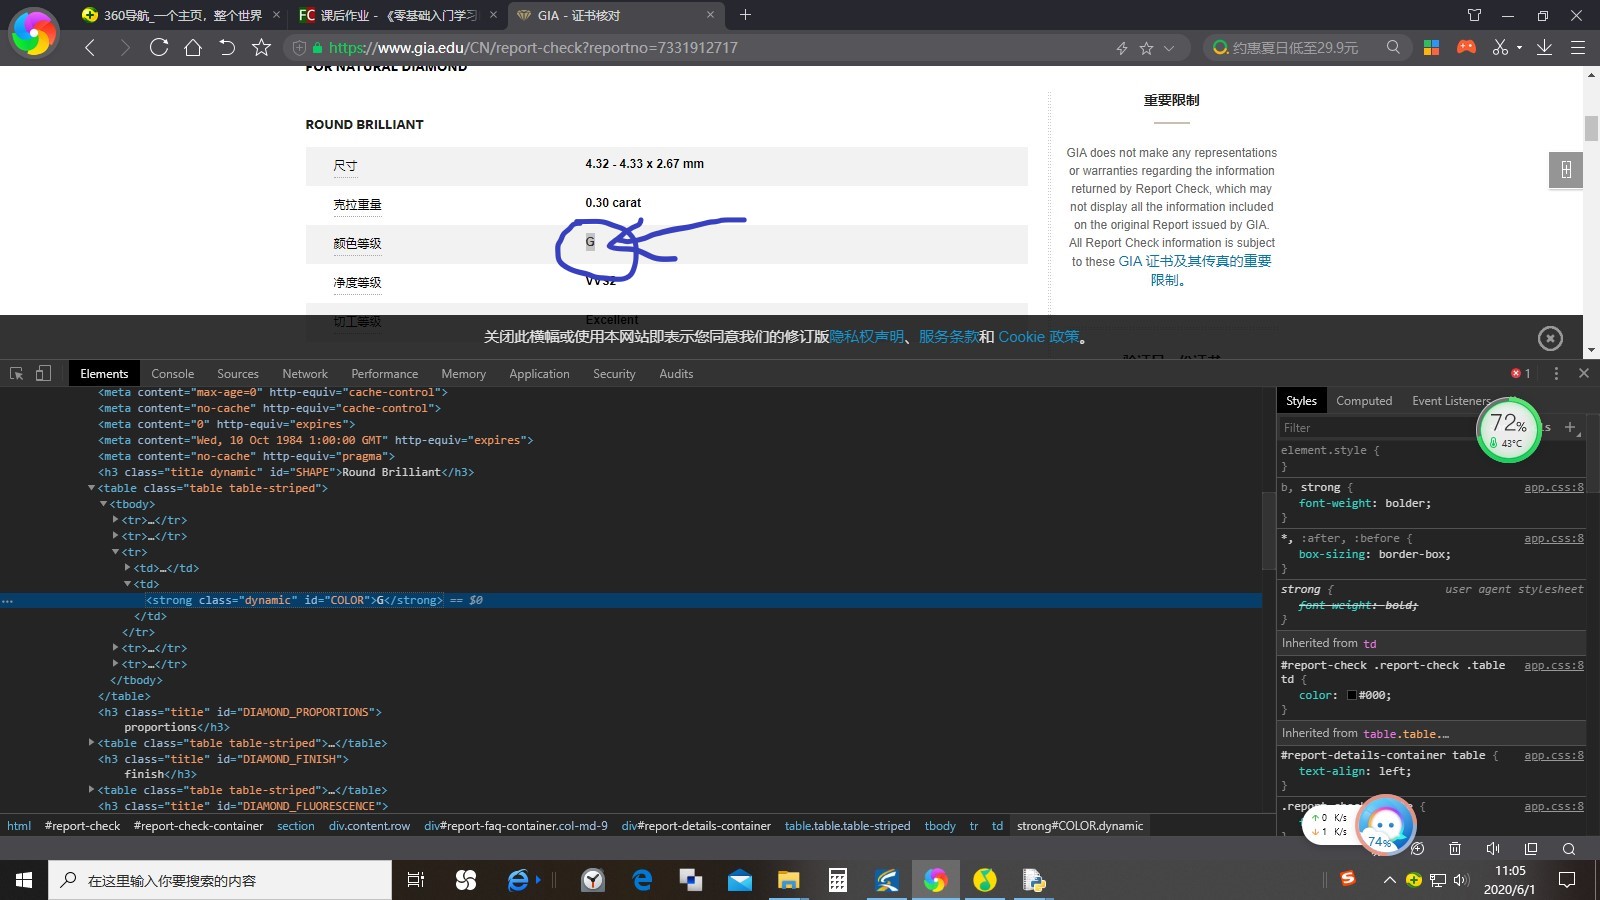Collapse the tbody node

pyautogui.click(x=103, y=504)
